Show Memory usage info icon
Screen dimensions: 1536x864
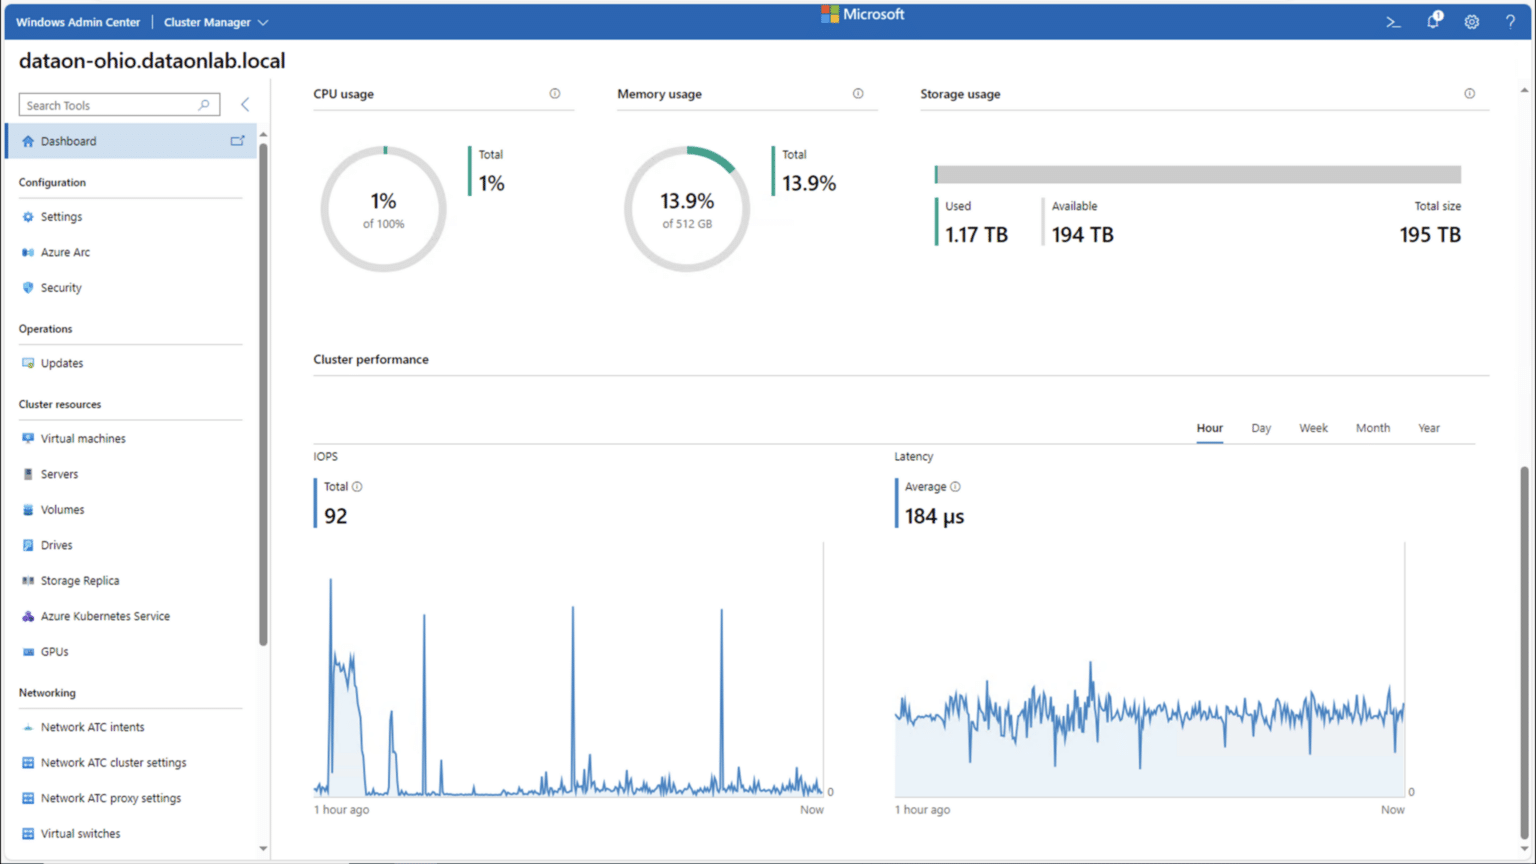[x=858, y=94]
